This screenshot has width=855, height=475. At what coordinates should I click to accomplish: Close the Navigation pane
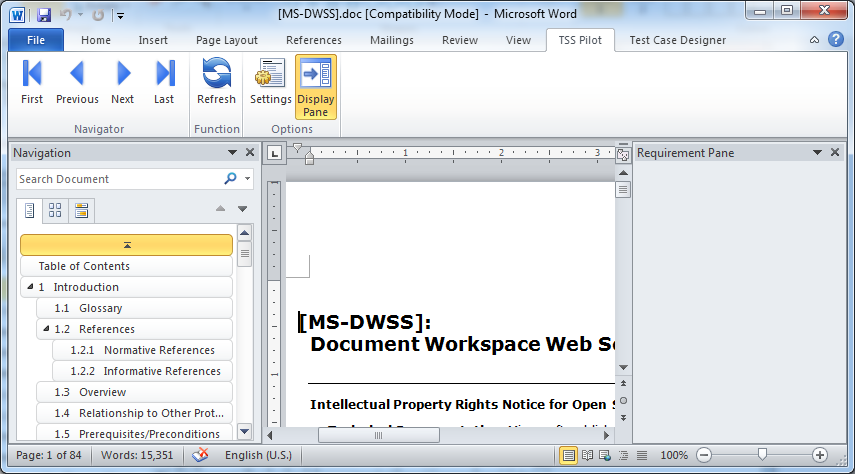[250, 153]
